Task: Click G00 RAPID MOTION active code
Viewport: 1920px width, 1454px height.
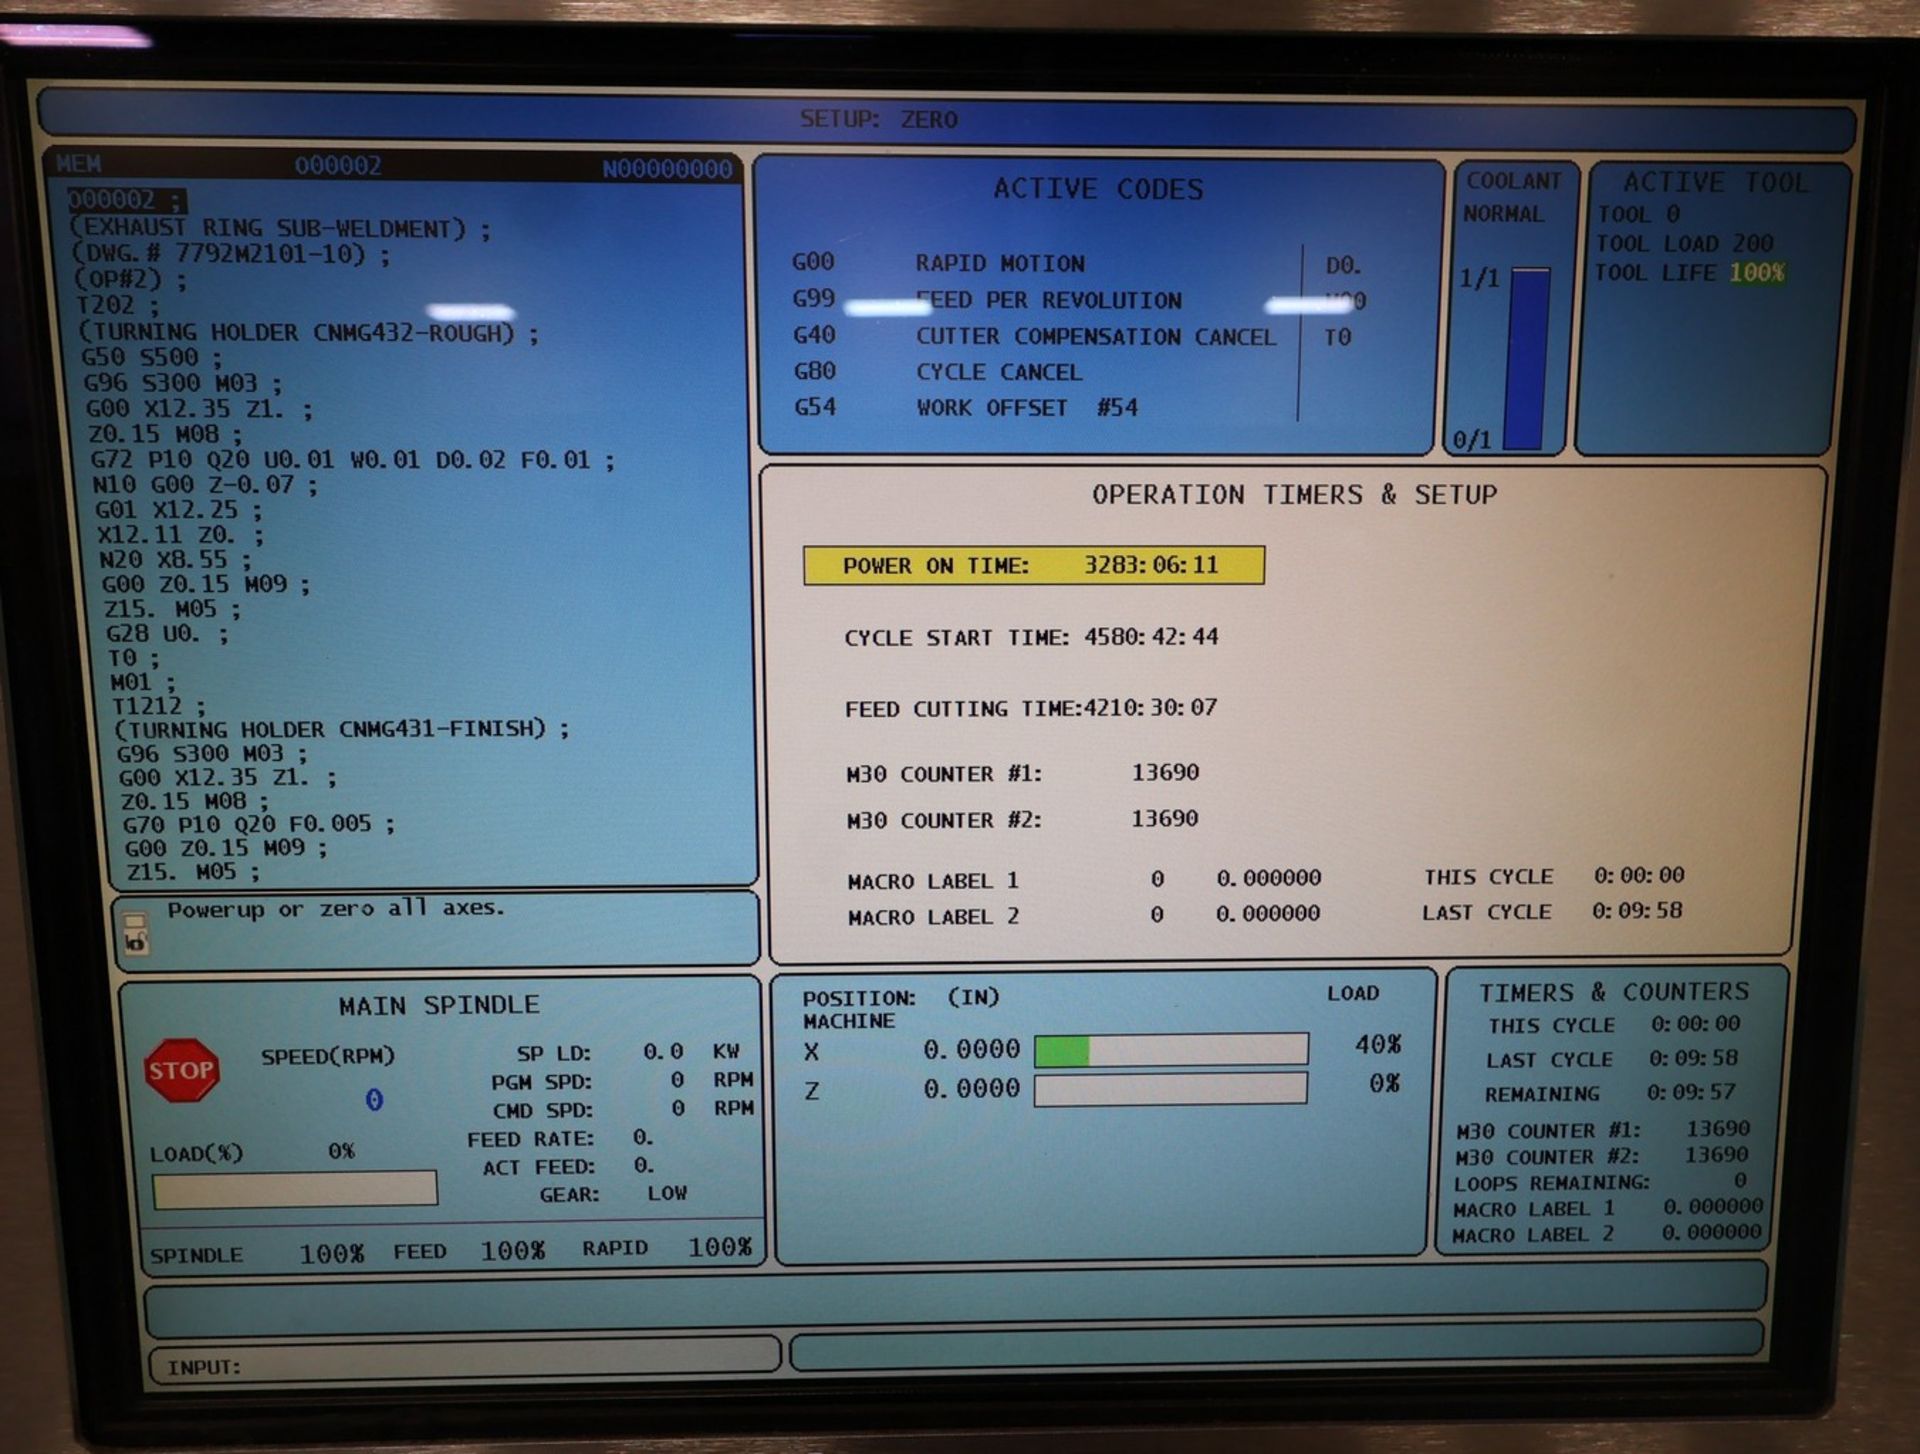Action: pos(938,263)
